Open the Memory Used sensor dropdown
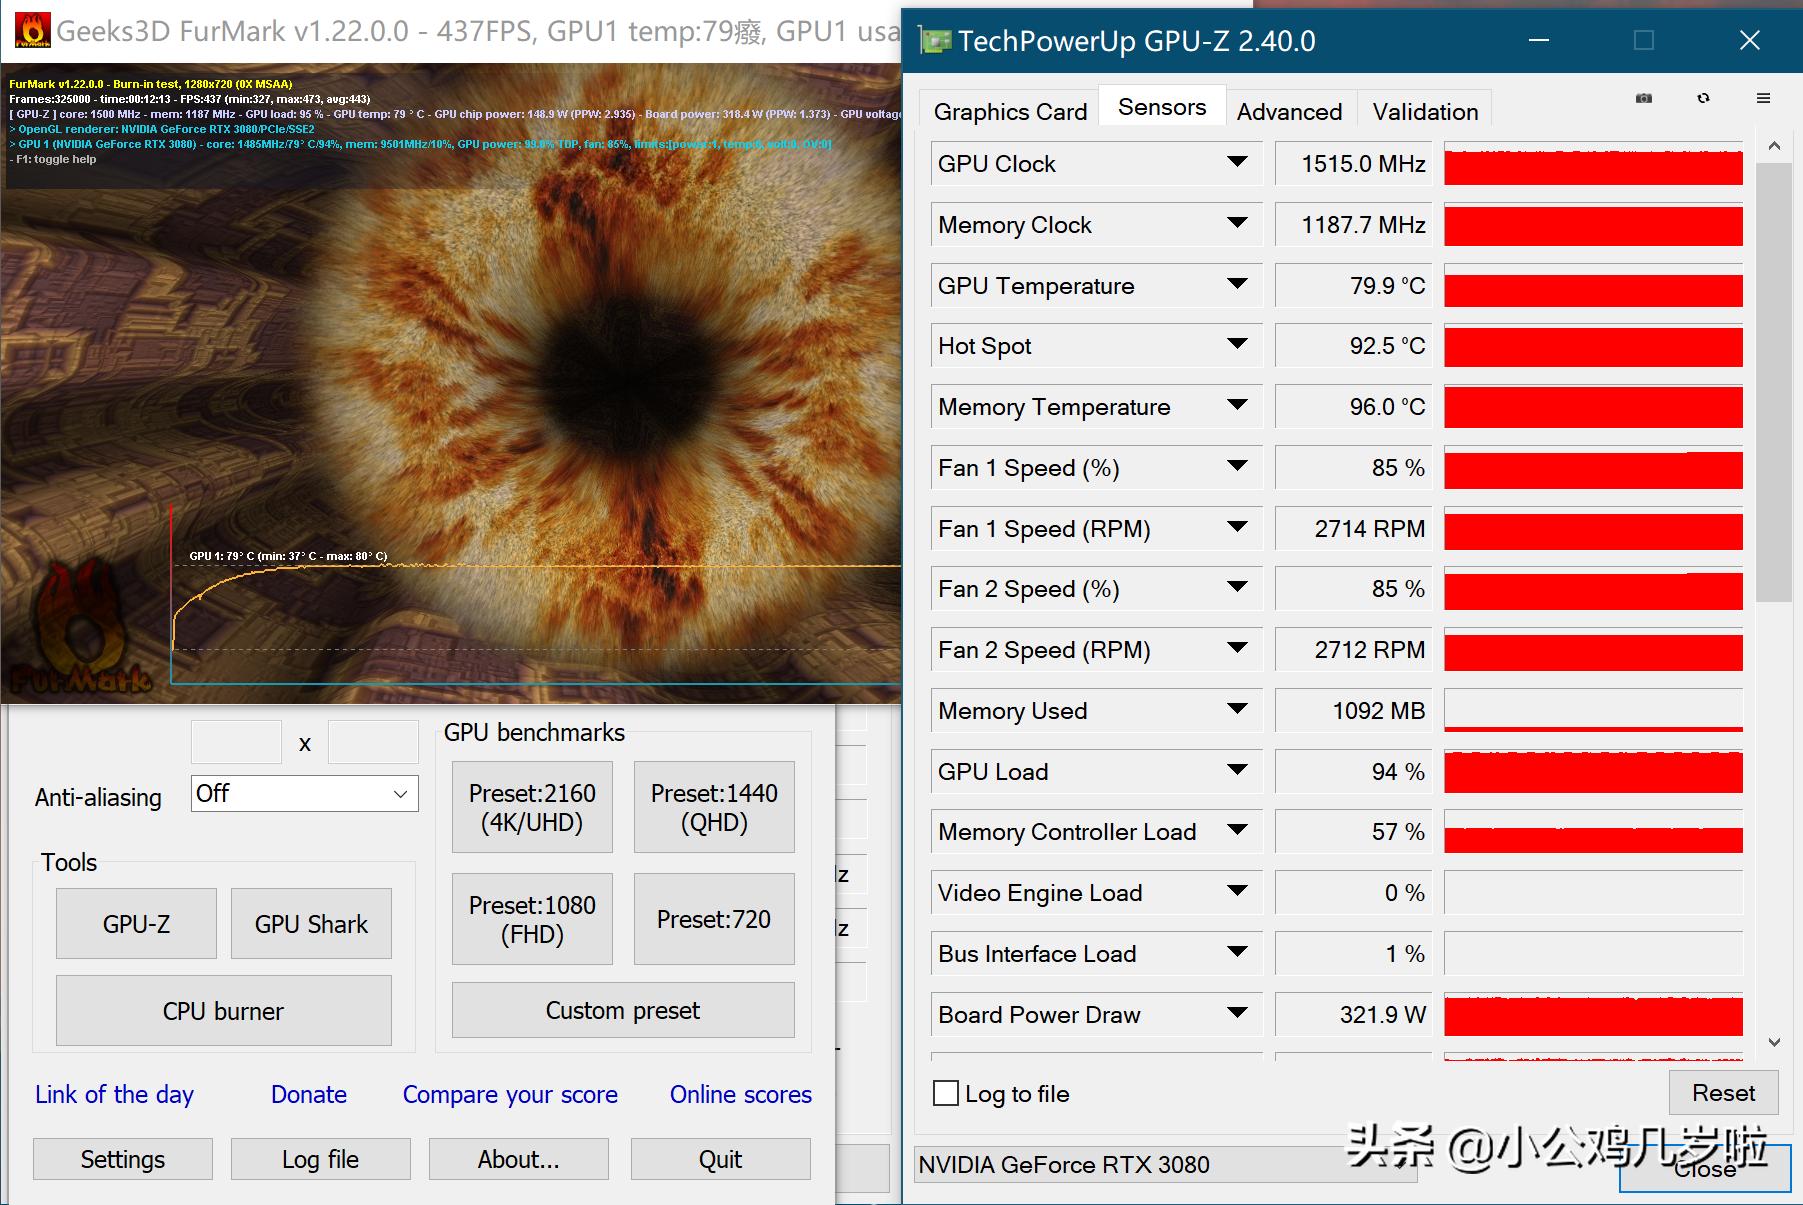This screenshot has height=1205, width=1803. (x=1237, y=709)
